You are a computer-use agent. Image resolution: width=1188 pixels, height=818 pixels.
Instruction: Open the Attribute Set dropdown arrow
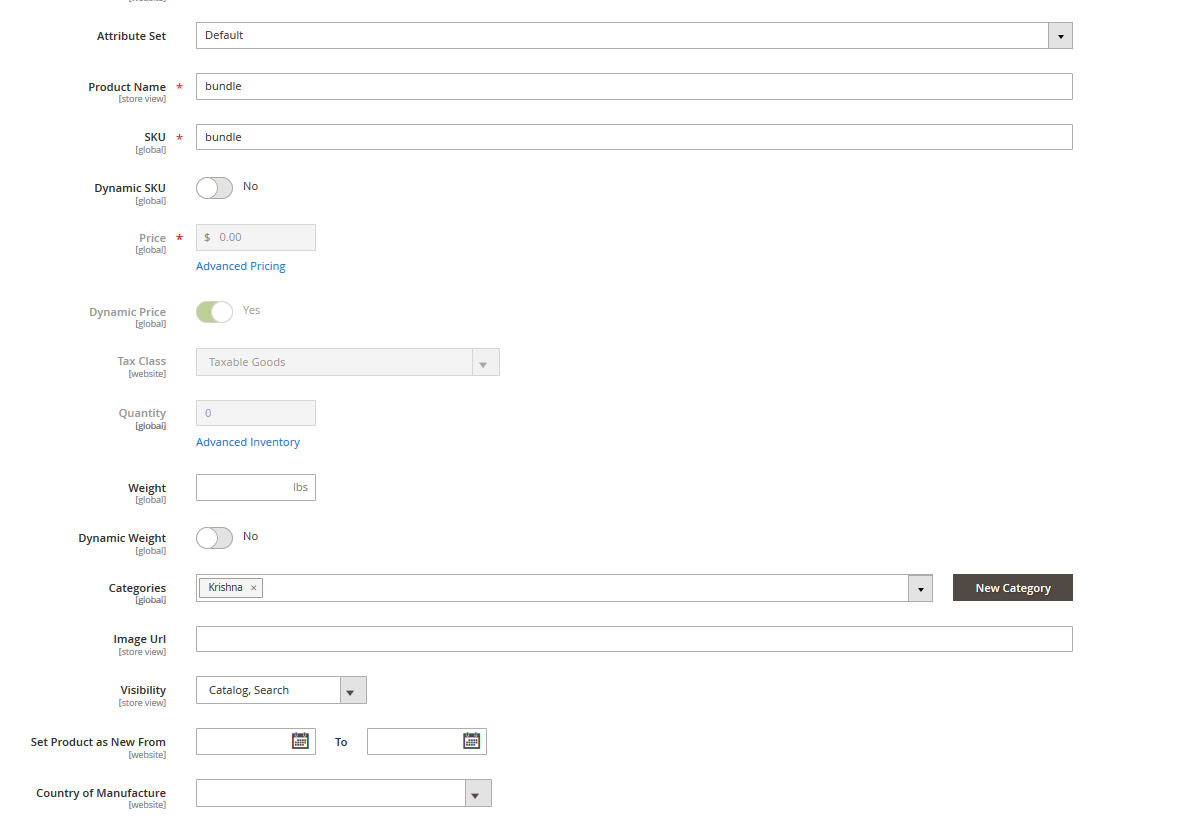click(1060, 36)
